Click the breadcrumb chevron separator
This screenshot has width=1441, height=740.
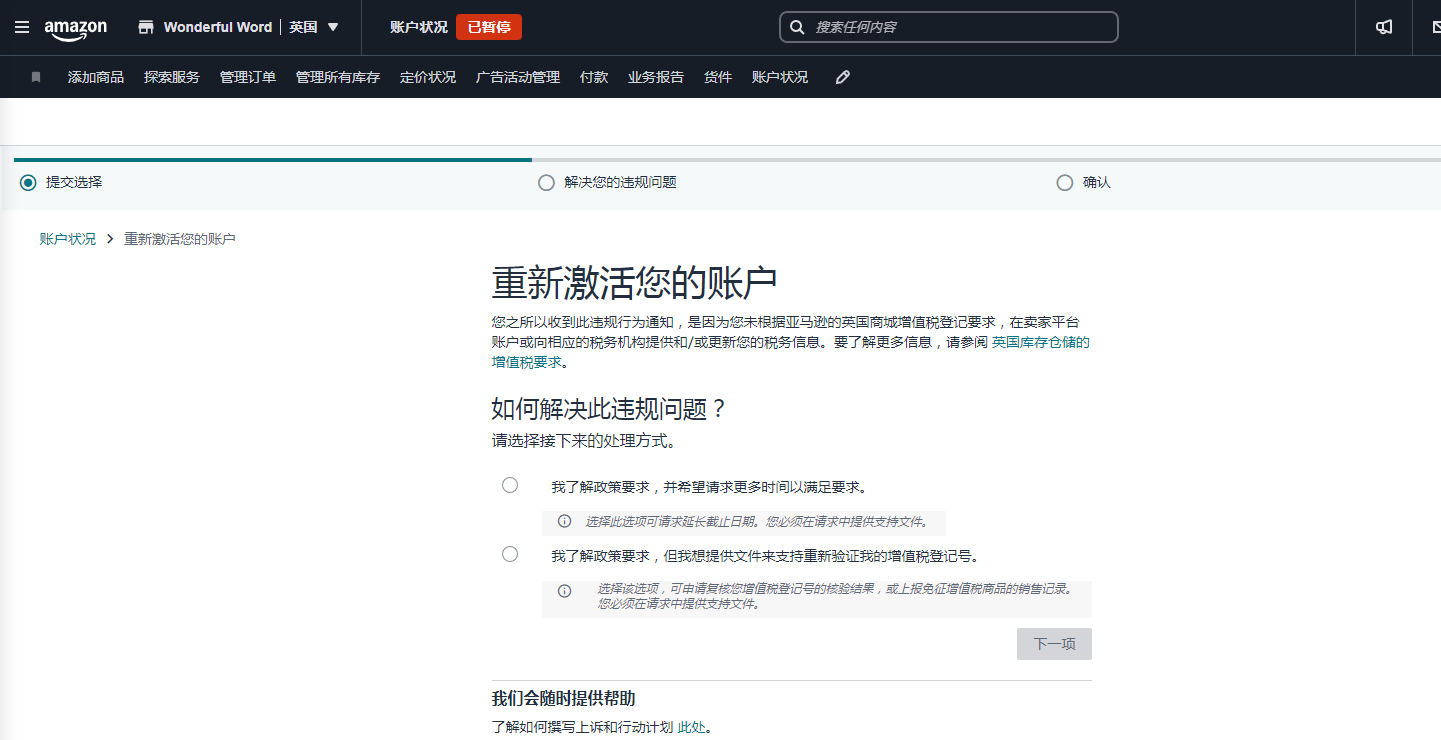pos(110,239)
